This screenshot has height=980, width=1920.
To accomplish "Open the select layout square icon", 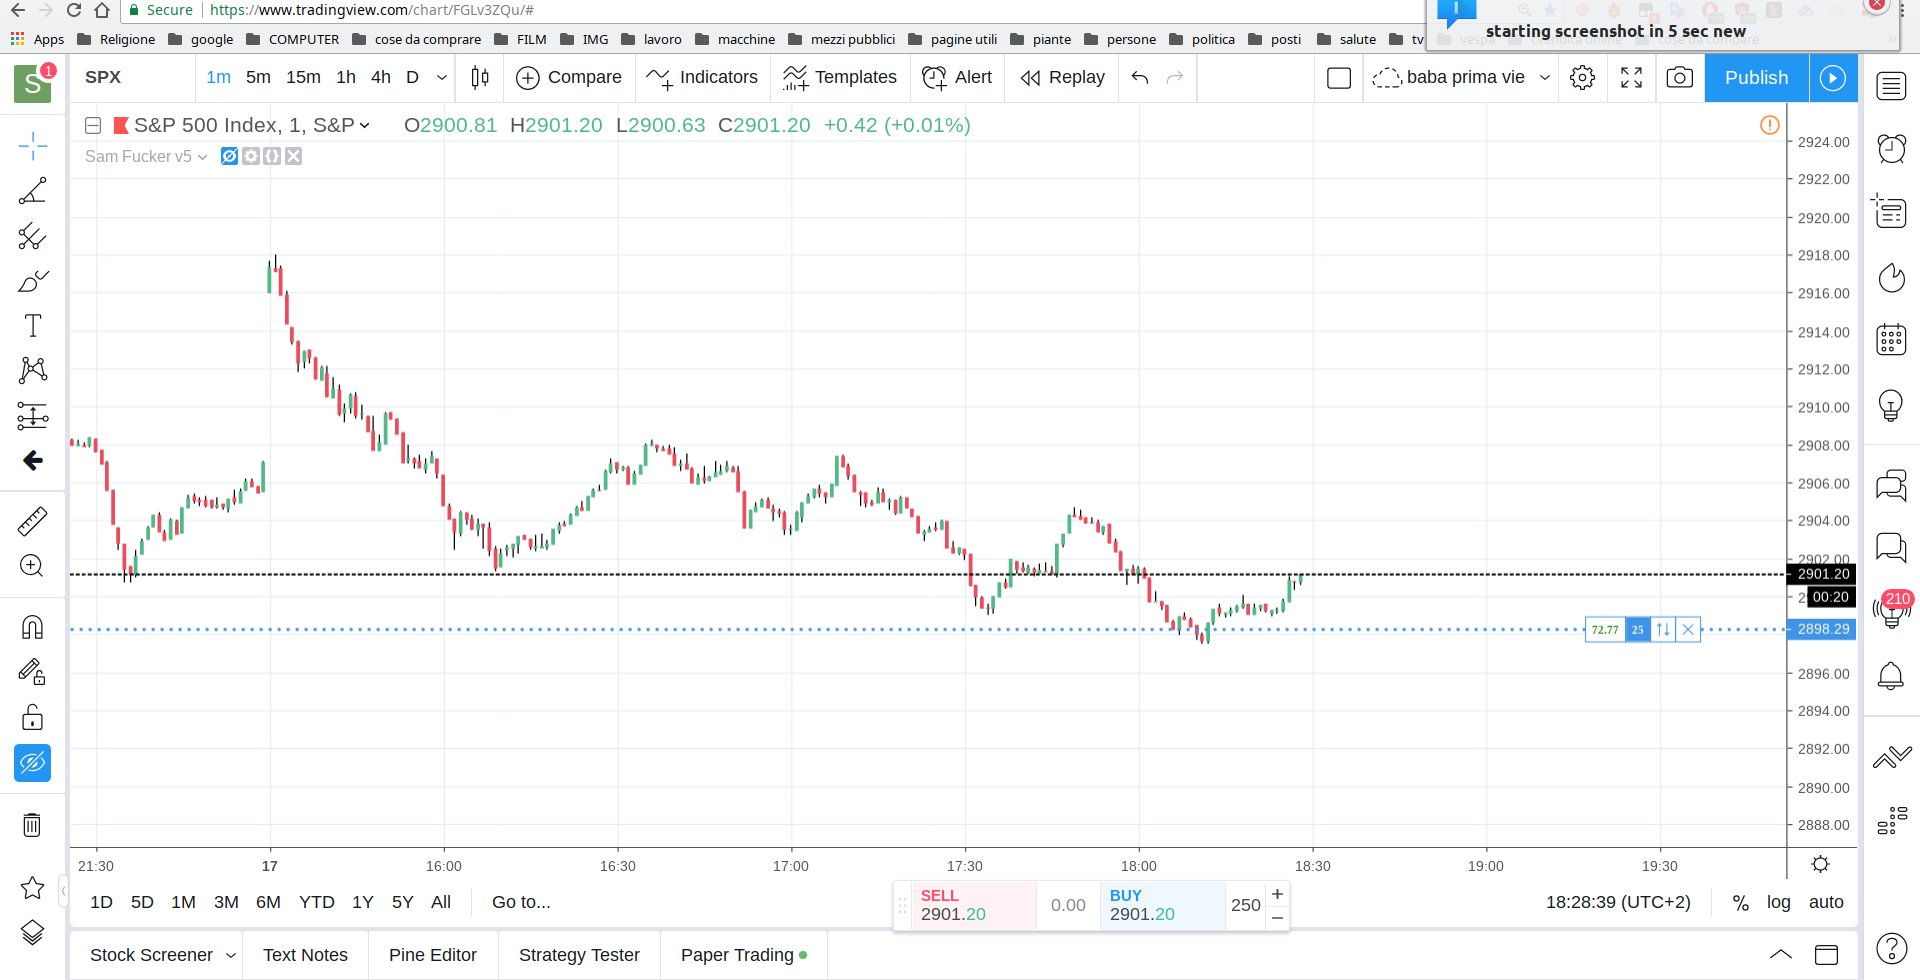I will click(x=1339, y=77).
